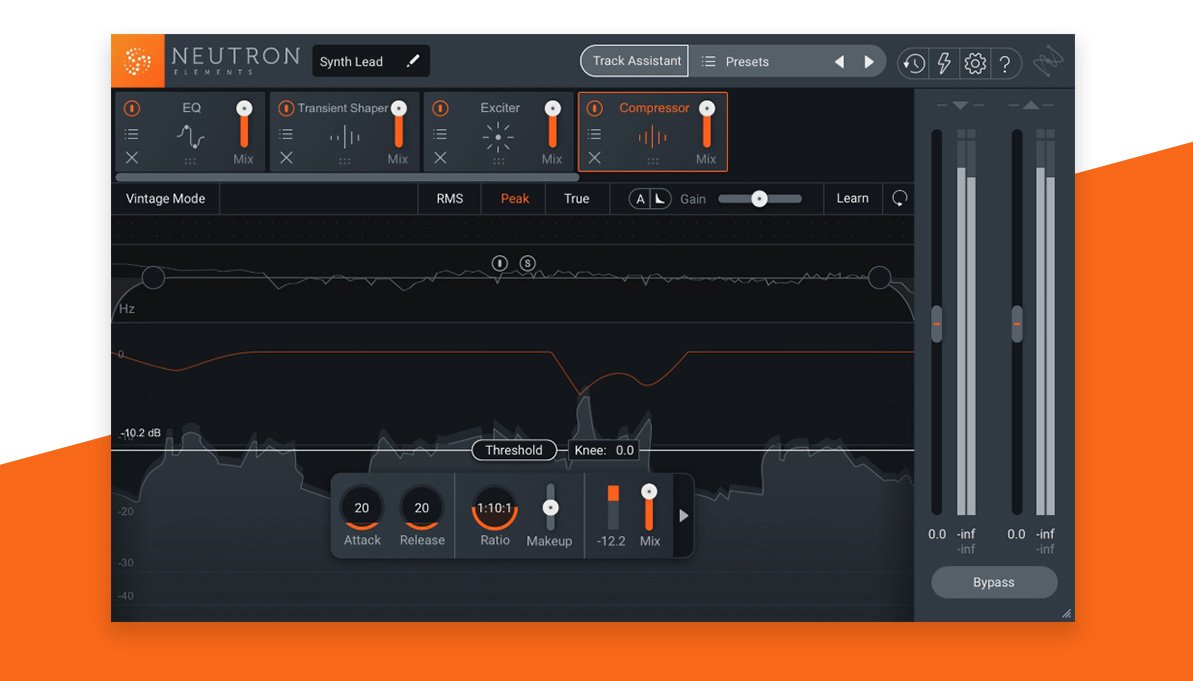Click the undo history icon

tap(912, 62)
